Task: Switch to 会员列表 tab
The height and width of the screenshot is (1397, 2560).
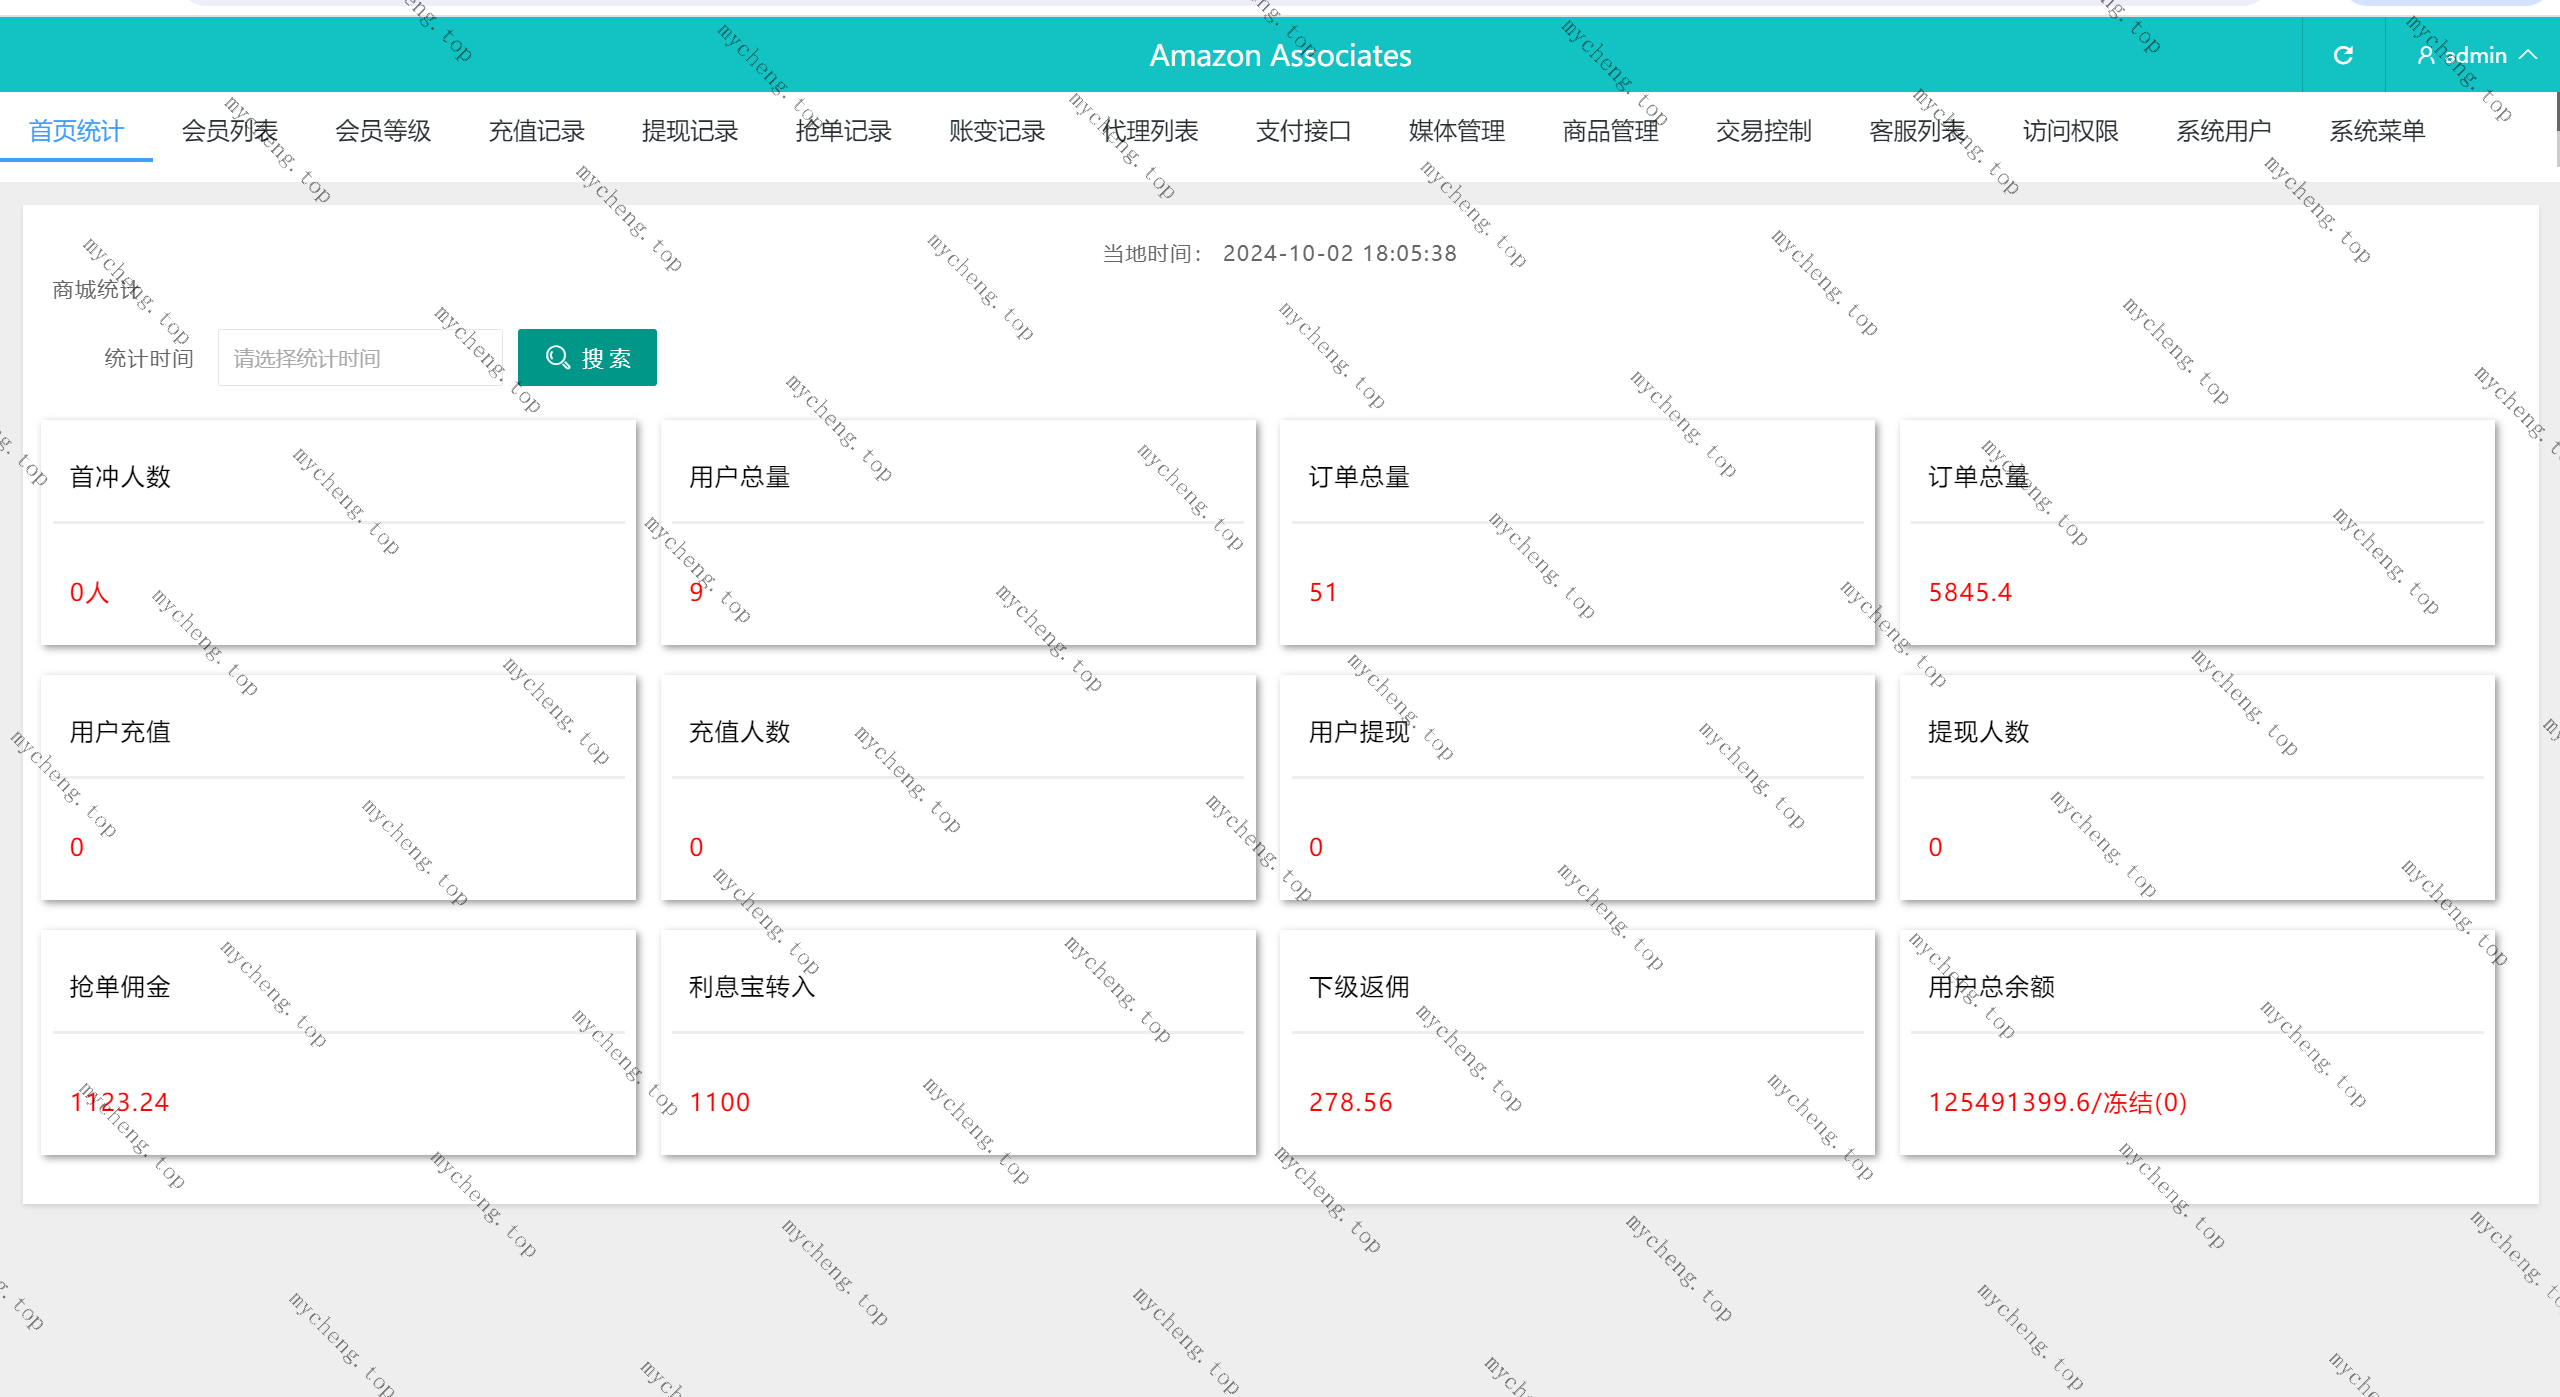Action: pyautogui.click(x=229, y=131)
